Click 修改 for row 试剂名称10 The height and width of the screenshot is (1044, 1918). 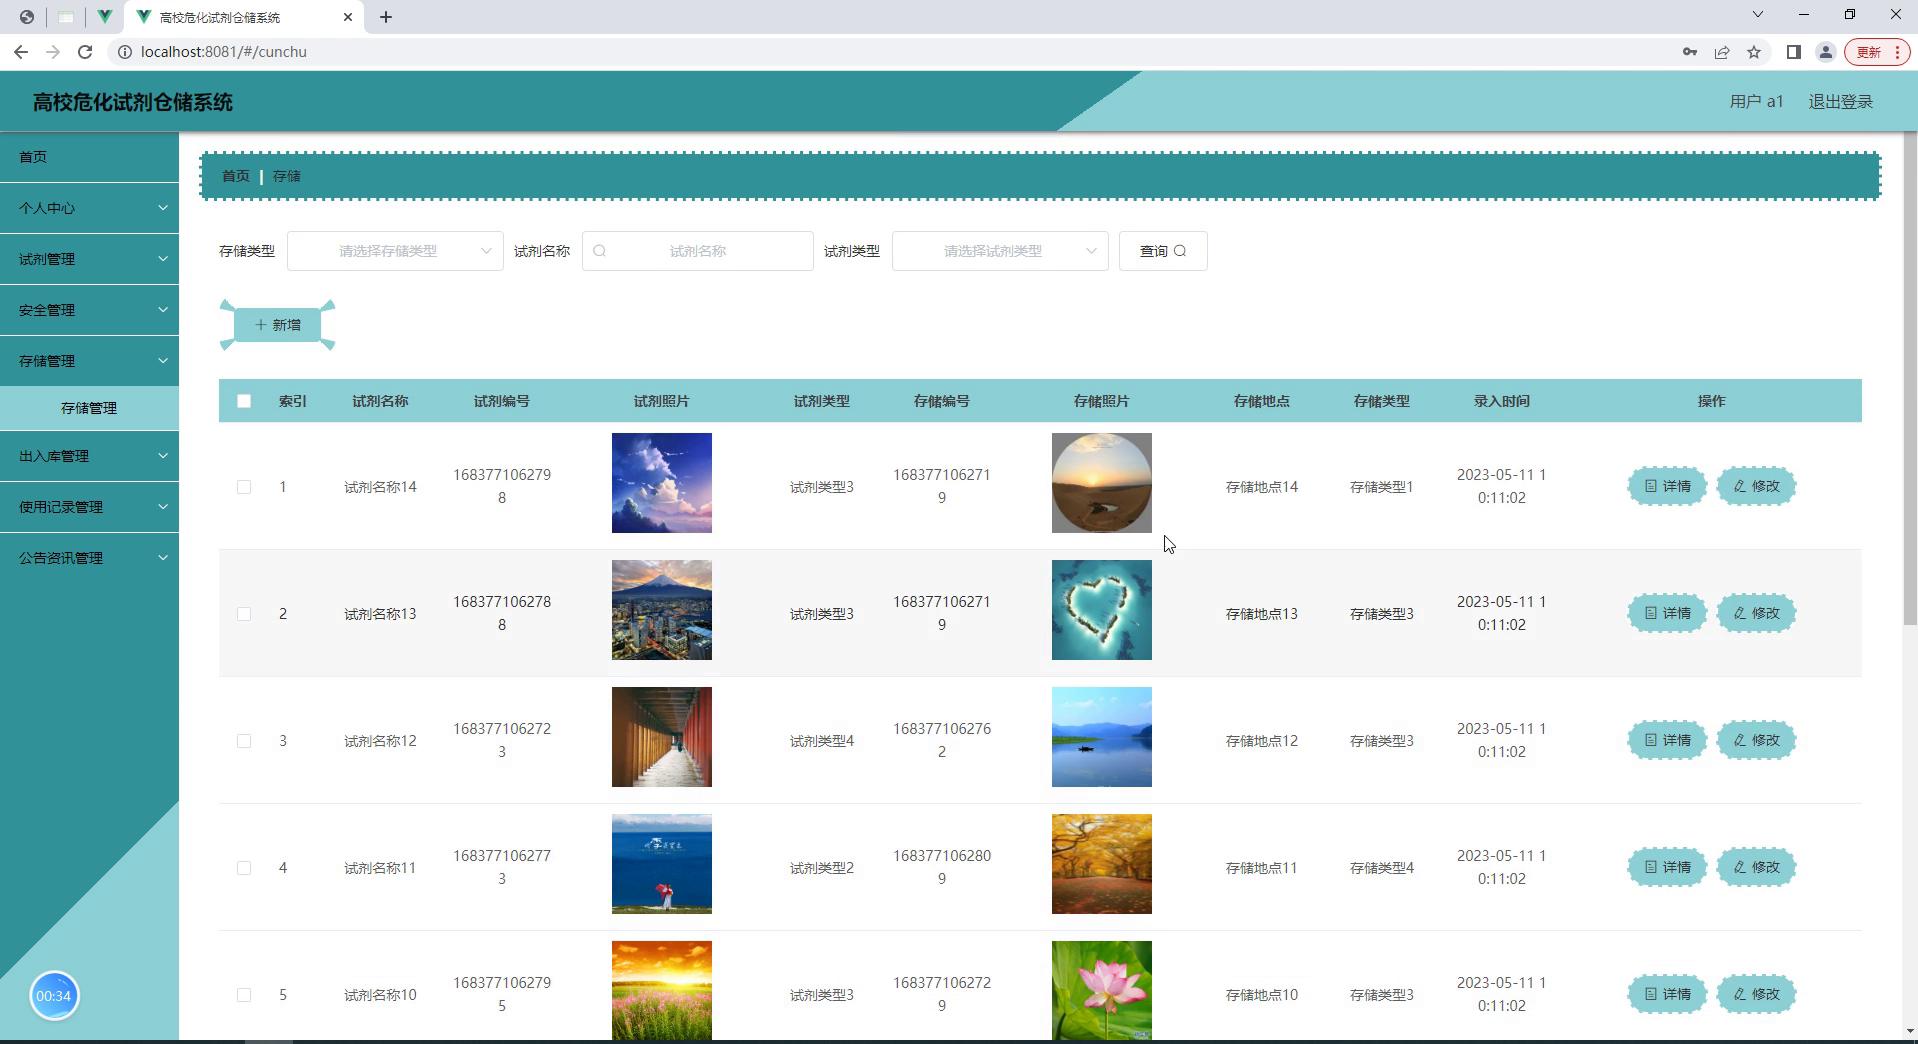[x=1756, y=994]
